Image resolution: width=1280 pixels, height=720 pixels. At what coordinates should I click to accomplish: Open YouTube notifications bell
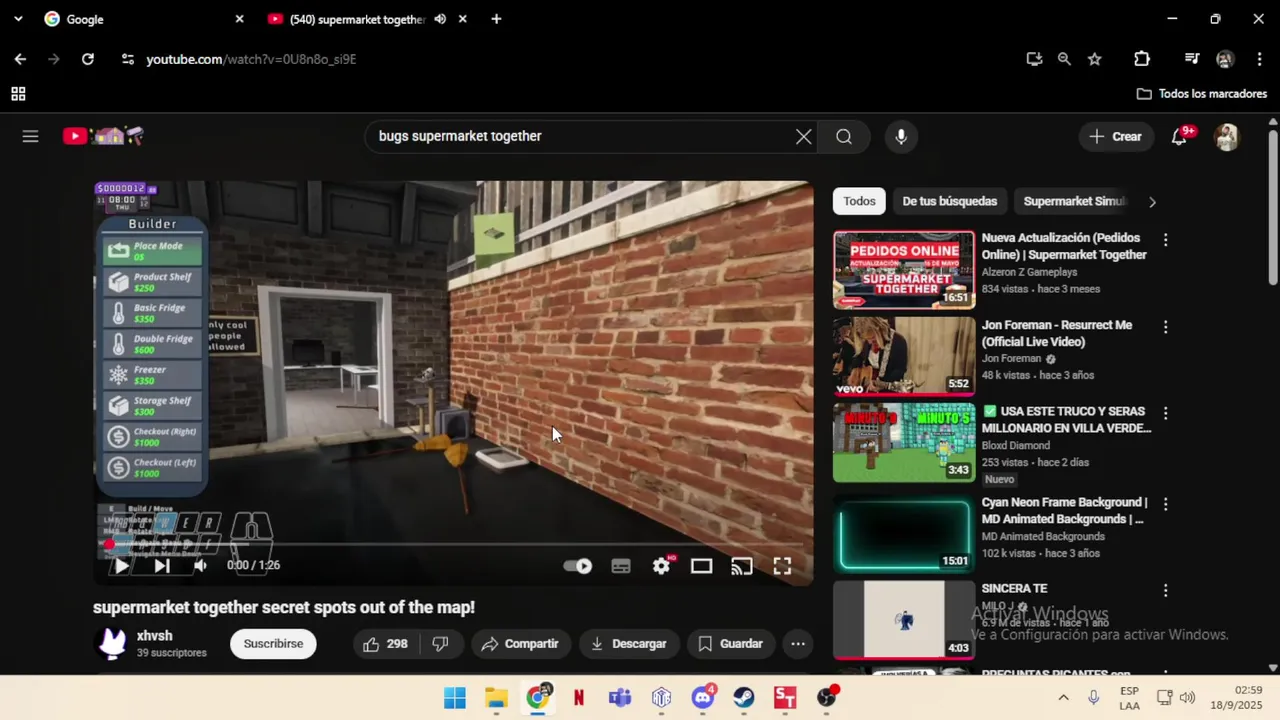coord(1180,137)
